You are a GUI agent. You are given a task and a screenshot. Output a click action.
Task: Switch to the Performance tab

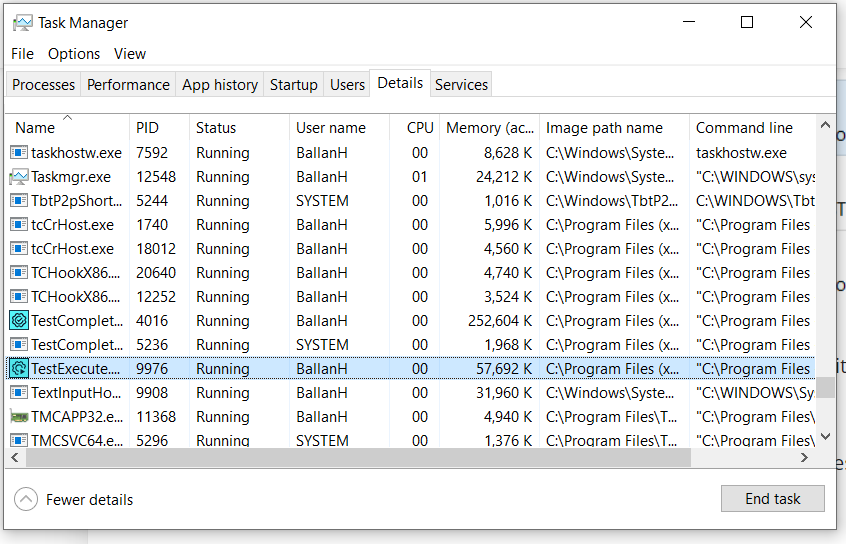click(128, 85)
